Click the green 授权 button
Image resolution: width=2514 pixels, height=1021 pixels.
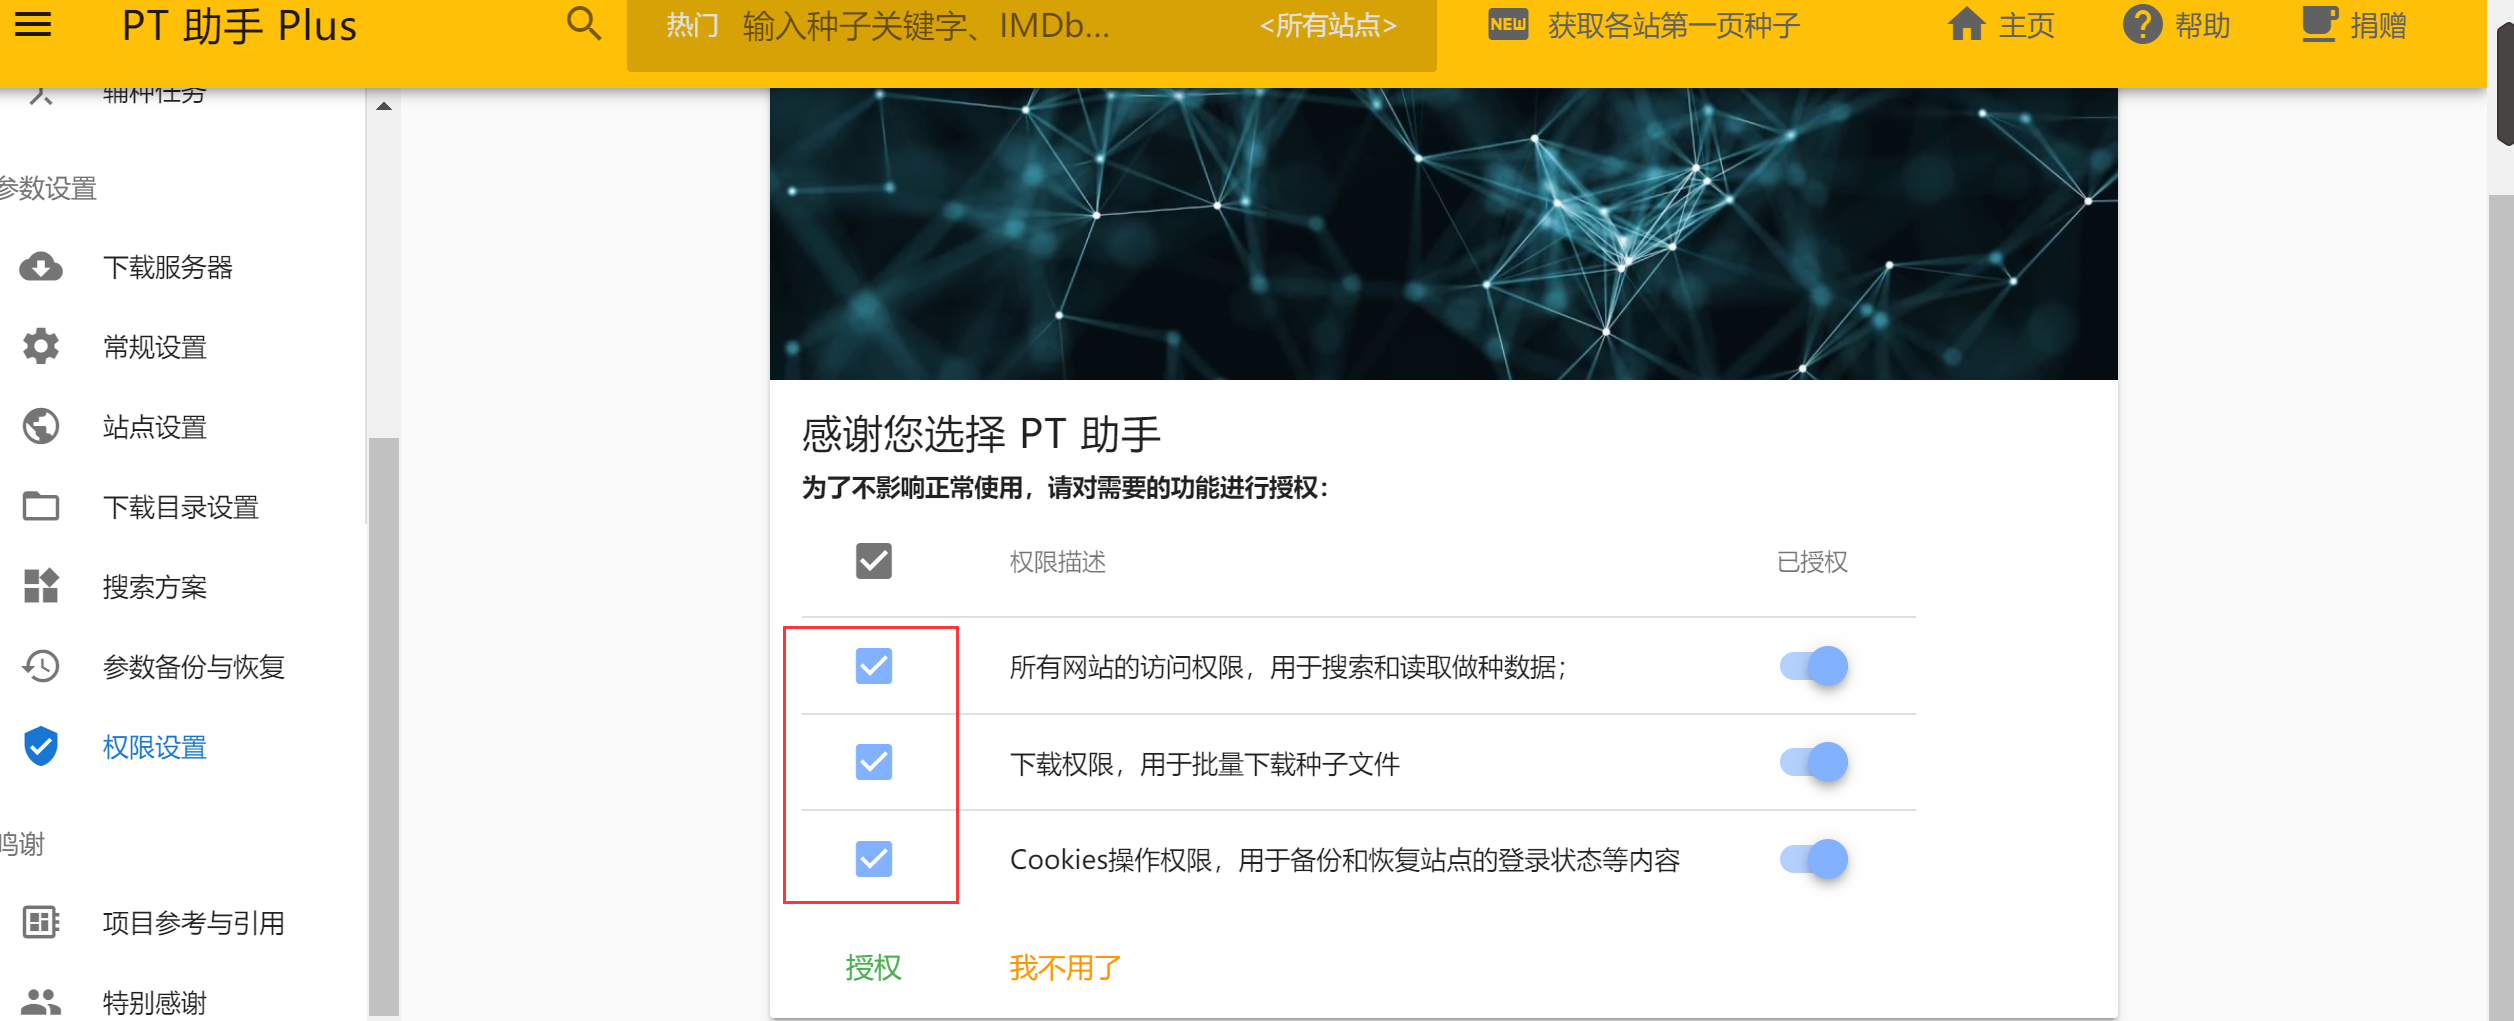pyautogui.click(x=873, y=968)
